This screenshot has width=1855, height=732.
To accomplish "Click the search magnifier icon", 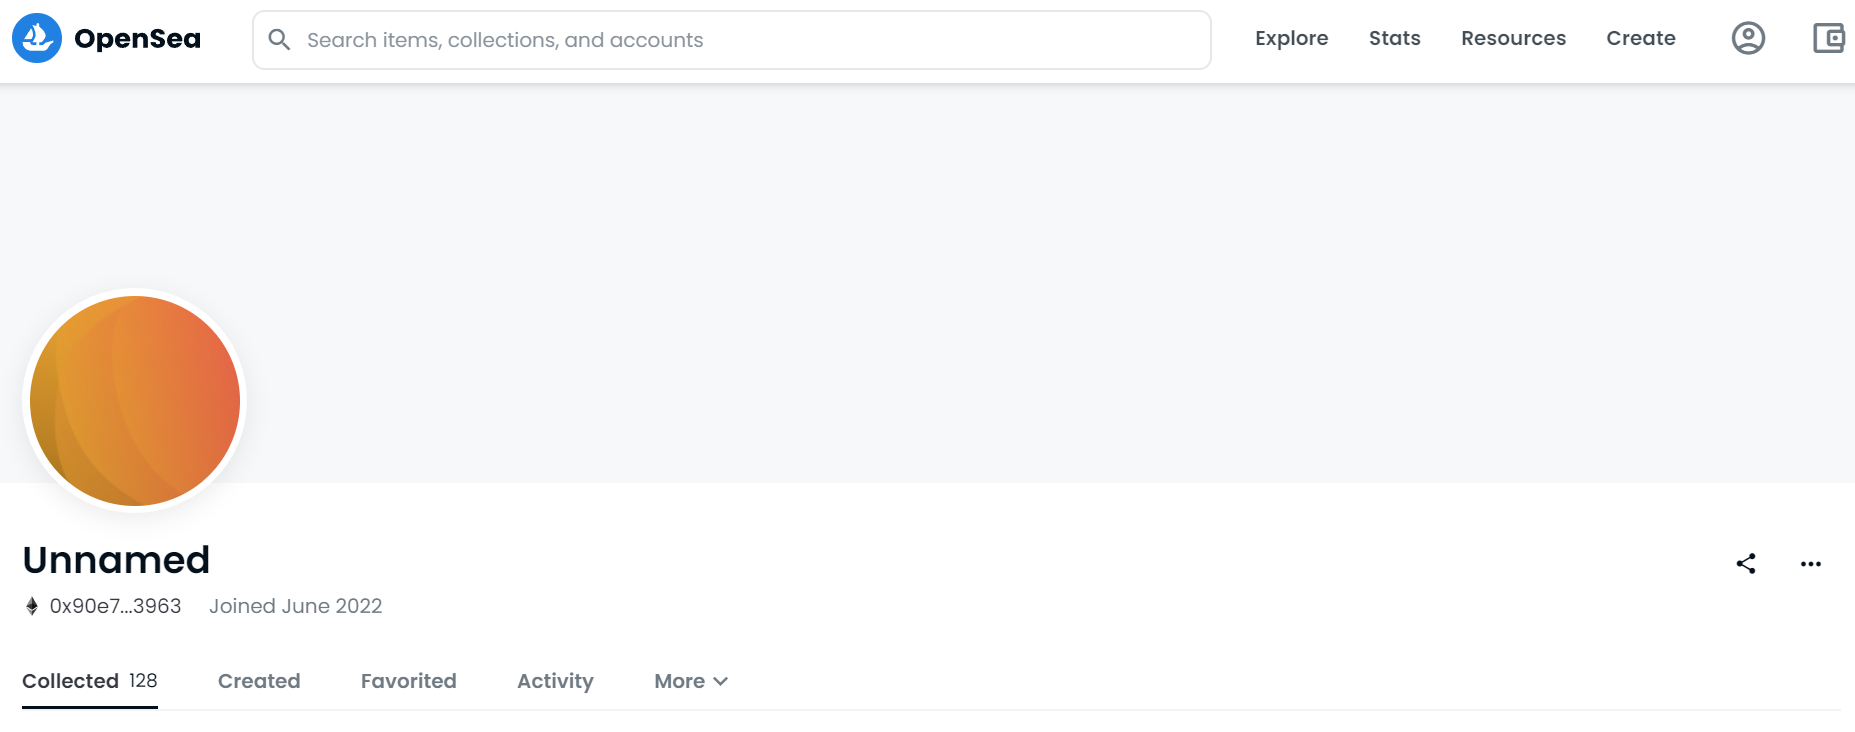I will 280,40.
